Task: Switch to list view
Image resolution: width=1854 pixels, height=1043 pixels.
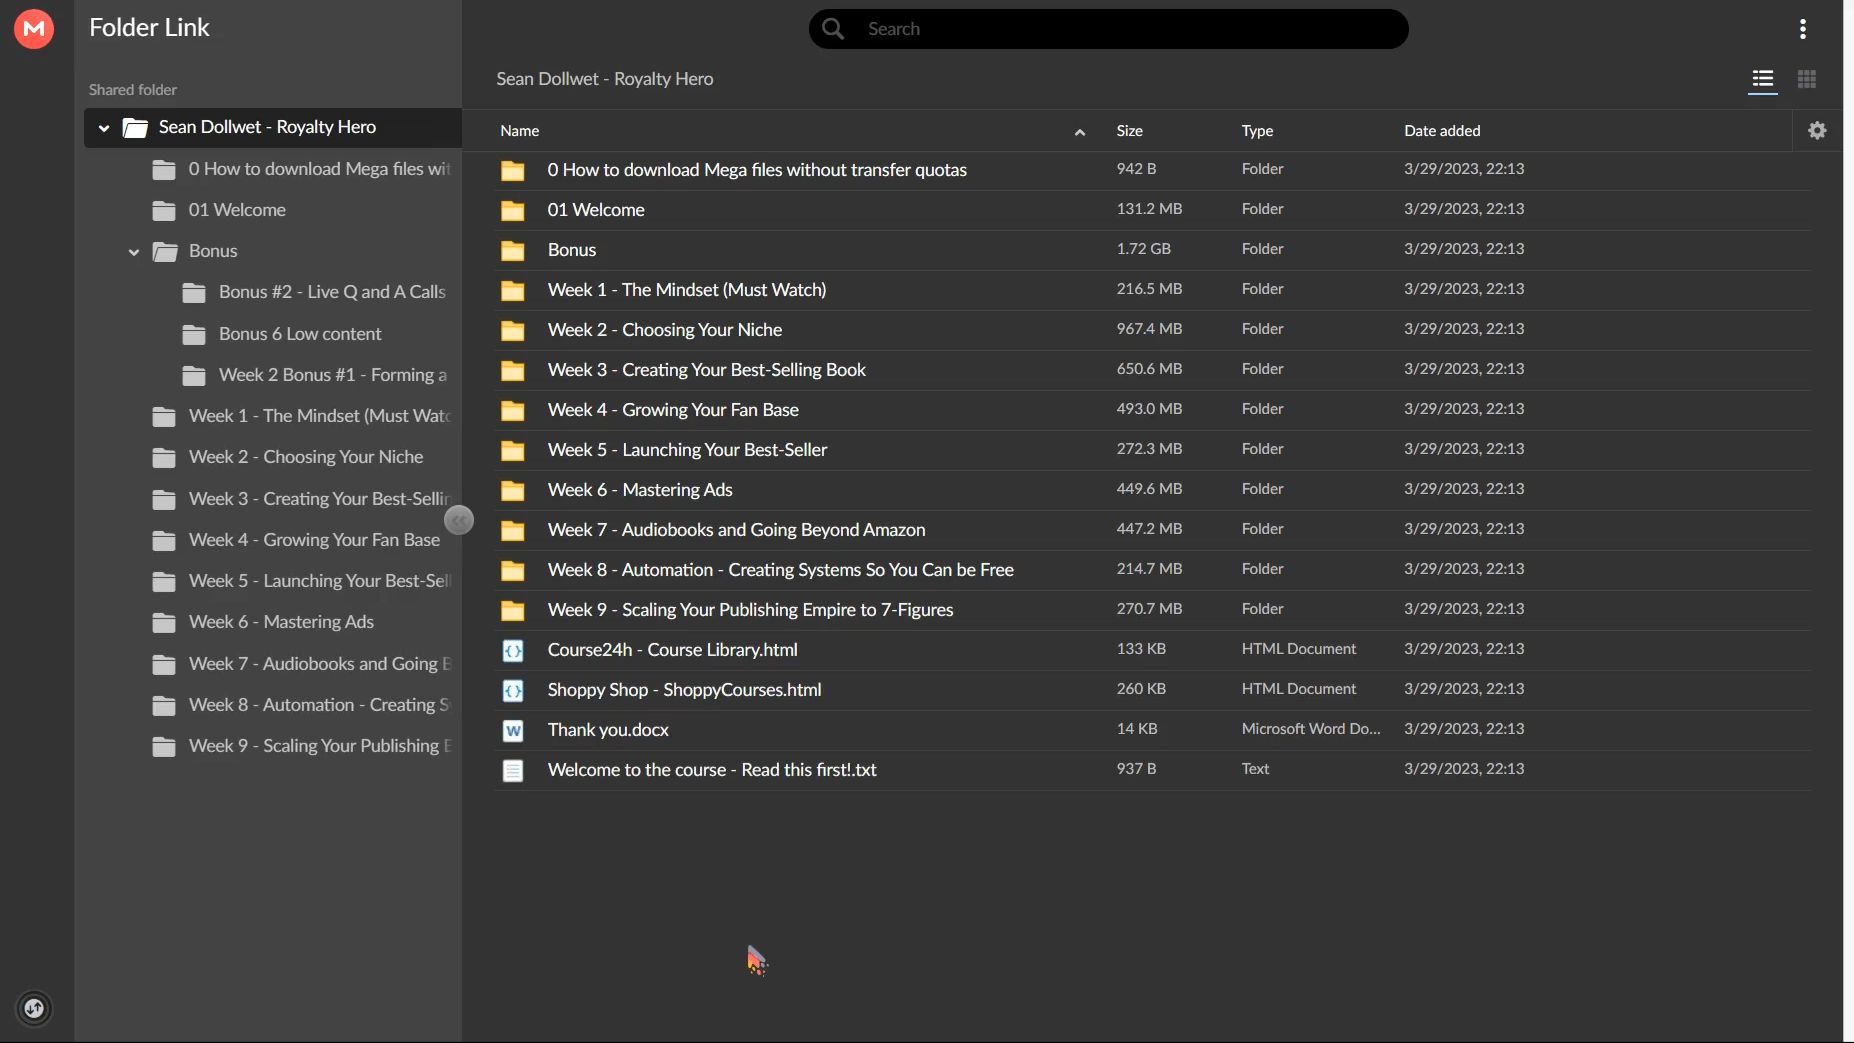Action: click(1763, 79)
